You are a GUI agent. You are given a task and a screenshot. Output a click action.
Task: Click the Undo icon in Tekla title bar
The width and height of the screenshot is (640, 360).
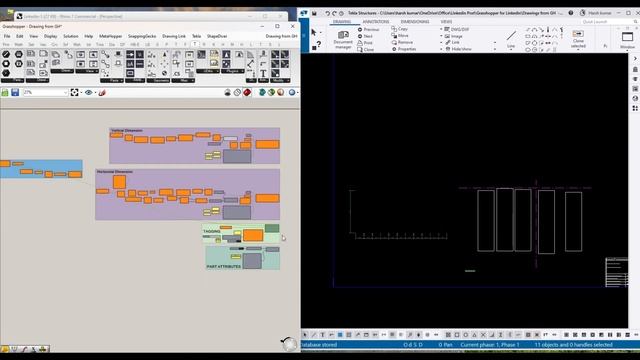coord(327,13)
